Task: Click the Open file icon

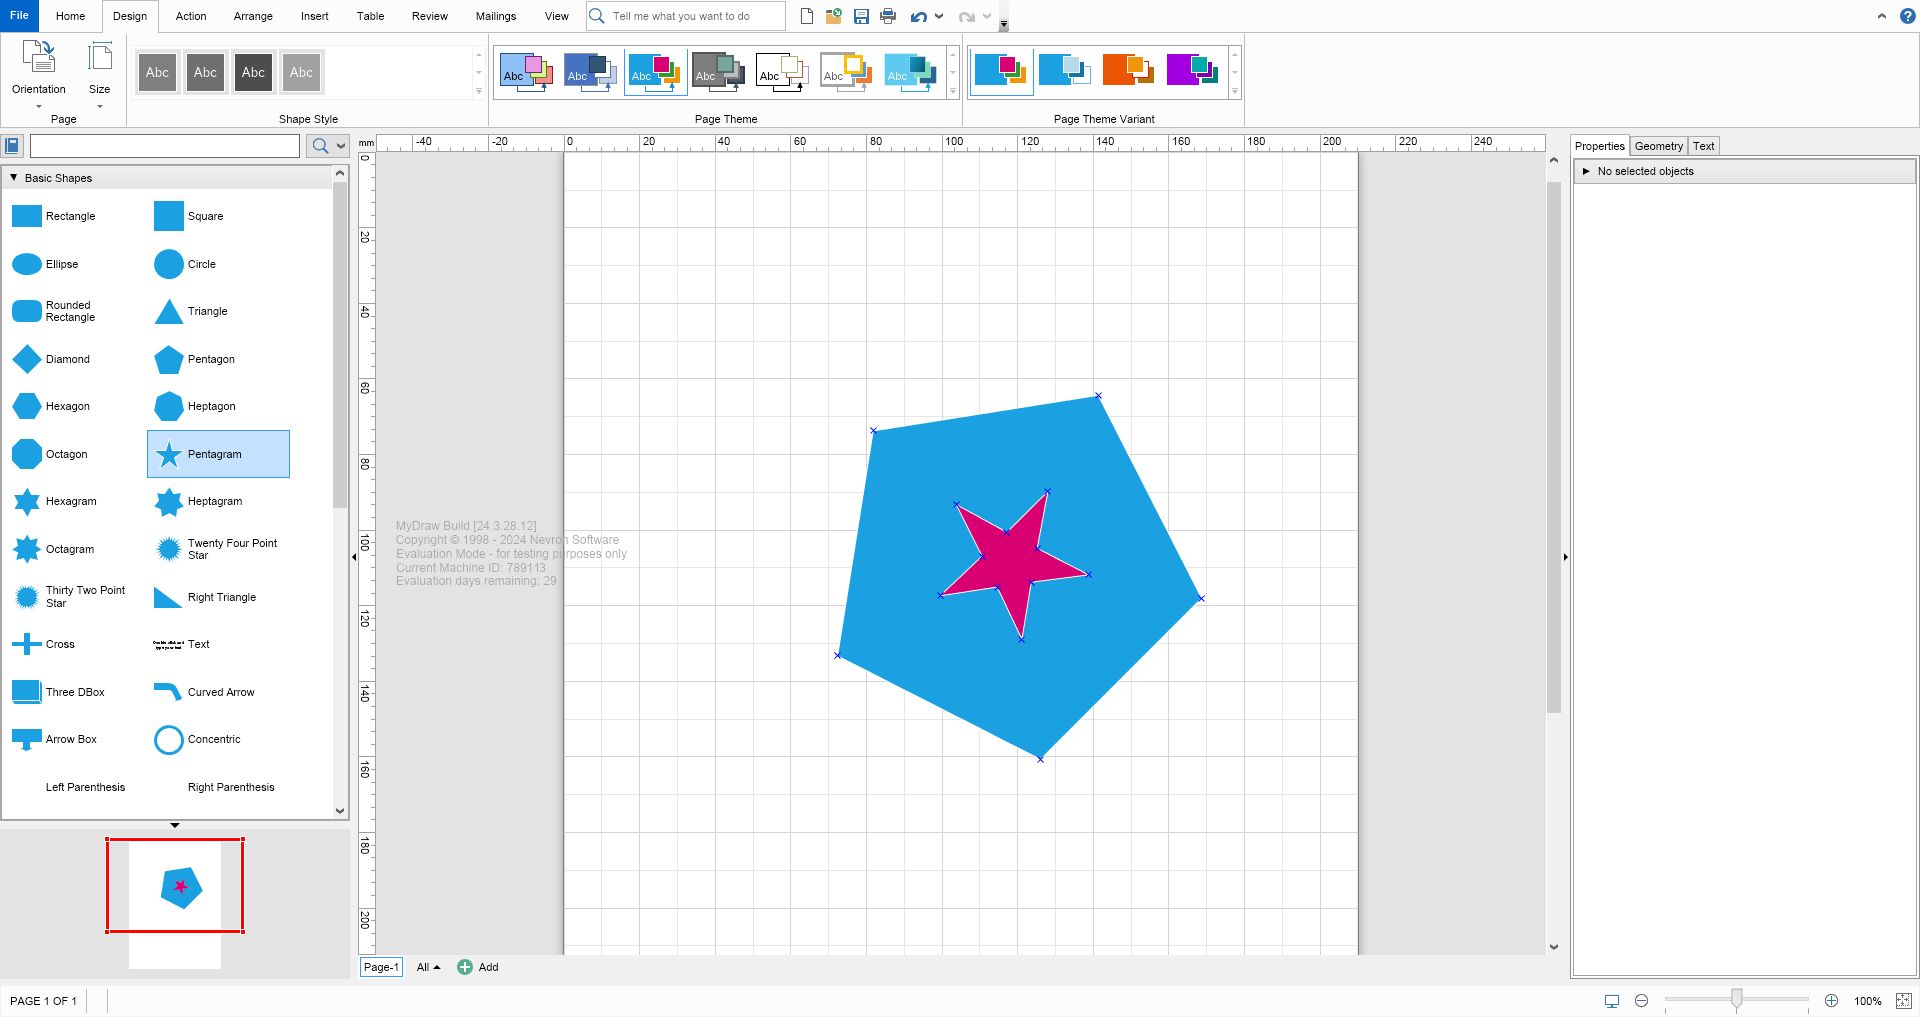Action: tap(834, 16)
